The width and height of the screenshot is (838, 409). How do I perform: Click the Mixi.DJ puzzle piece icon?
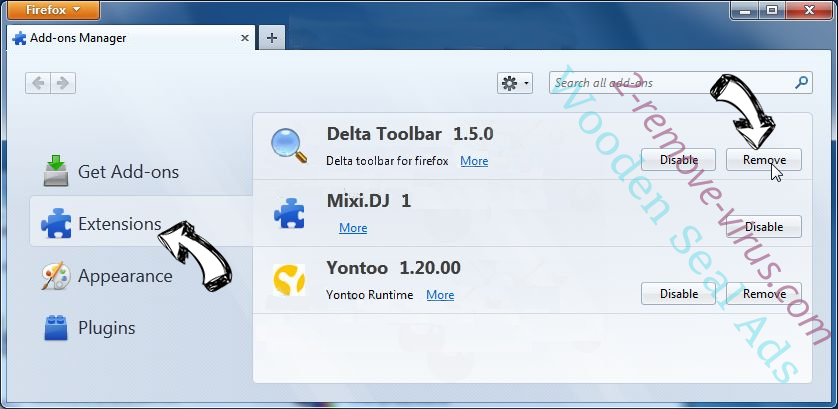click(289, 213)
